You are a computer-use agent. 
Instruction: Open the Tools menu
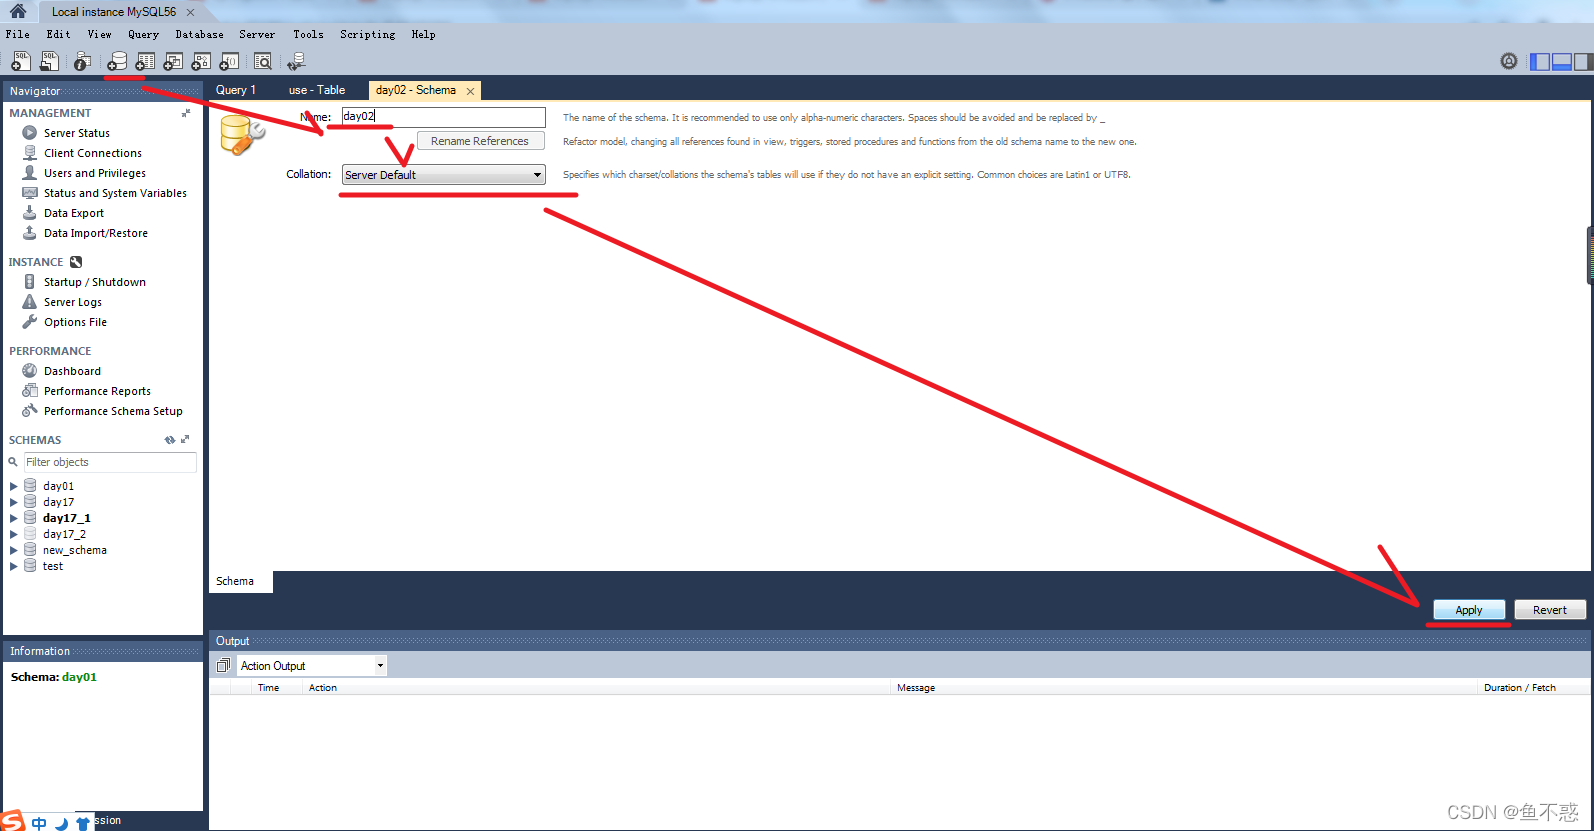tap(309, 34)
